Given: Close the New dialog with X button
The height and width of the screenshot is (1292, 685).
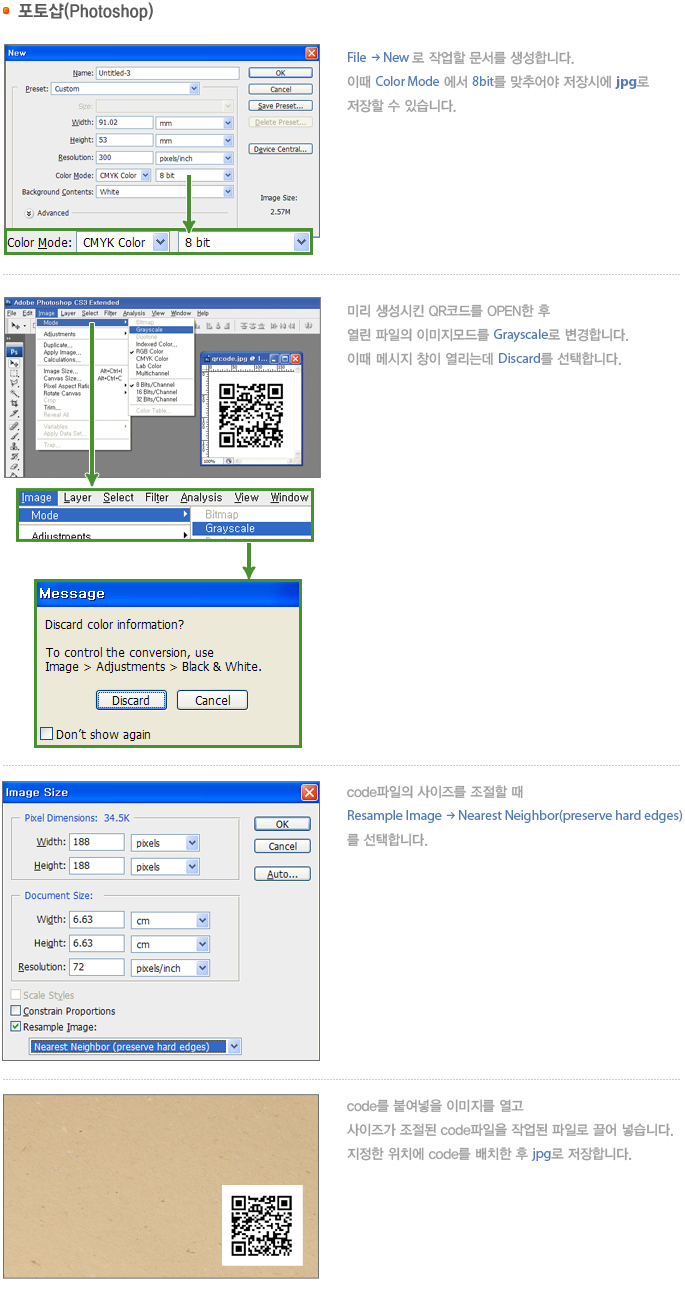Looking at the screenshot, I should pos(312,53).
